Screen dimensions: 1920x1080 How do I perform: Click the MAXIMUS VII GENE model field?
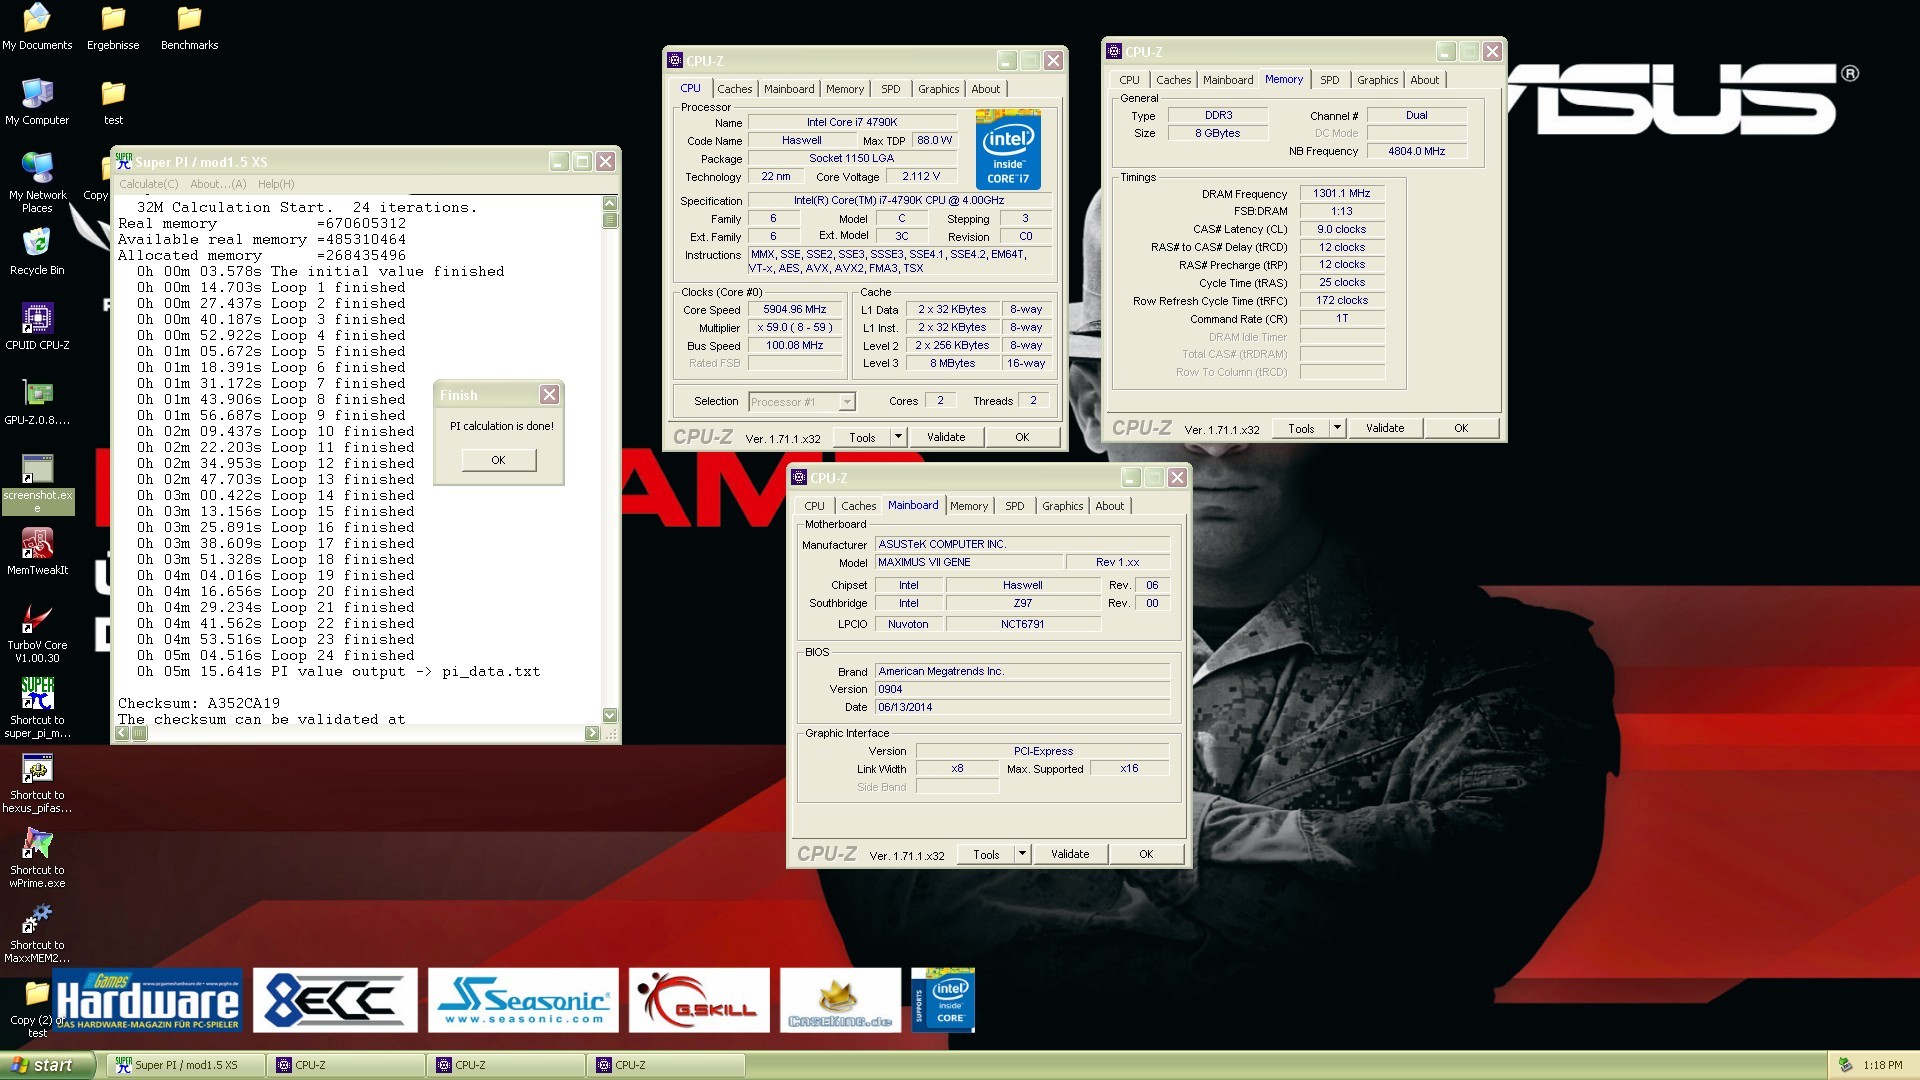969,563
